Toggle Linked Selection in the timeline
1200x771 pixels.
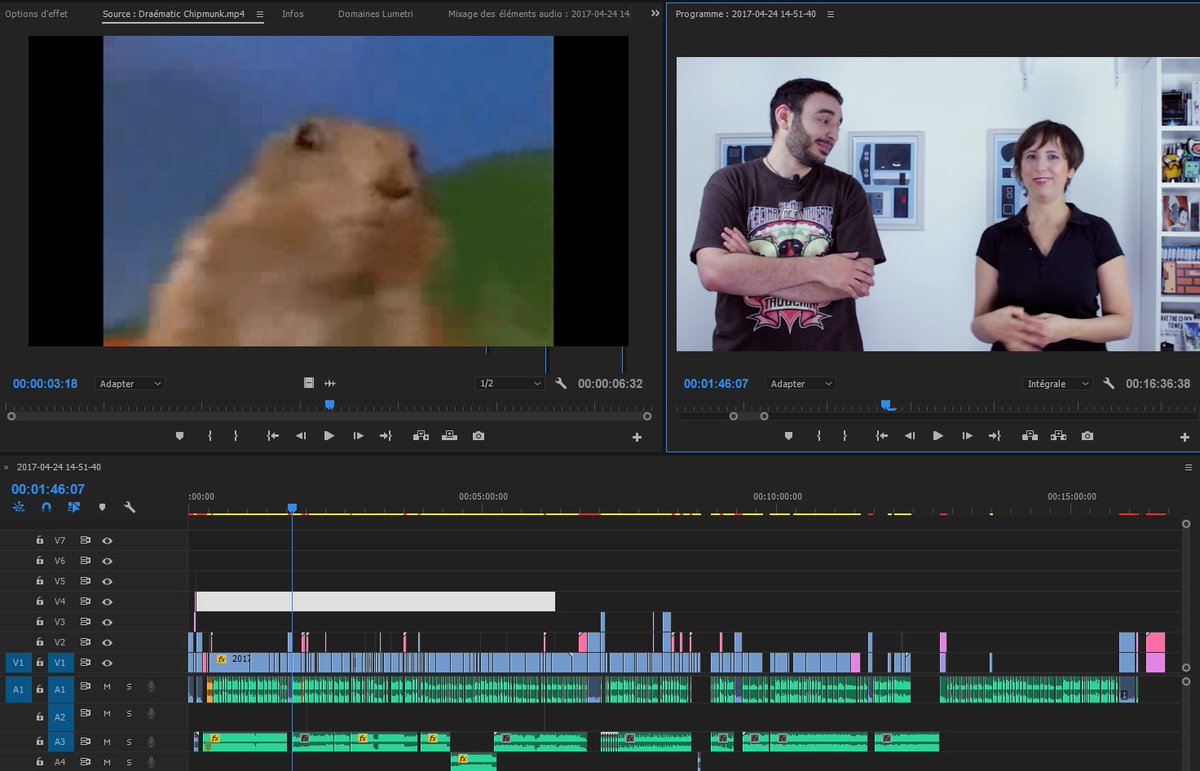coord(74,507)
